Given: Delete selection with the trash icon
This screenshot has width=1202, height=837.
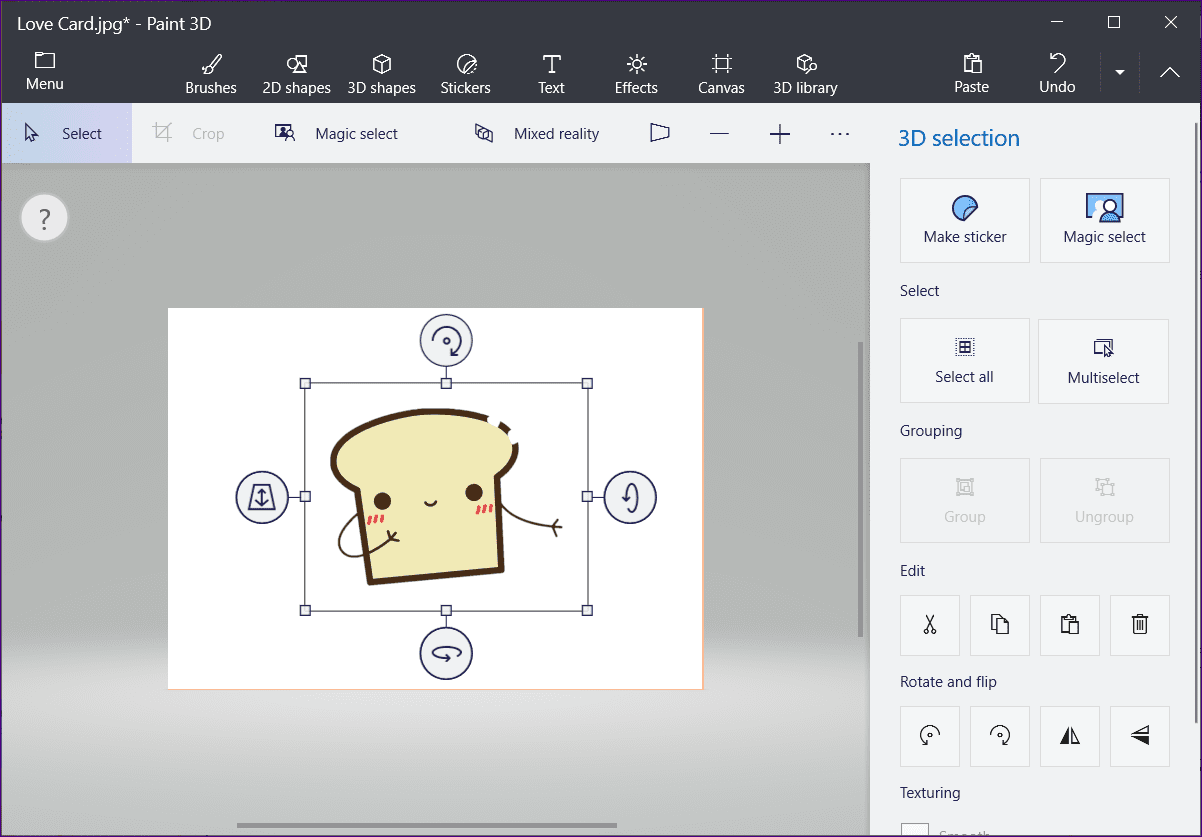Looking at the screenshot, I should click(1140, 625).
